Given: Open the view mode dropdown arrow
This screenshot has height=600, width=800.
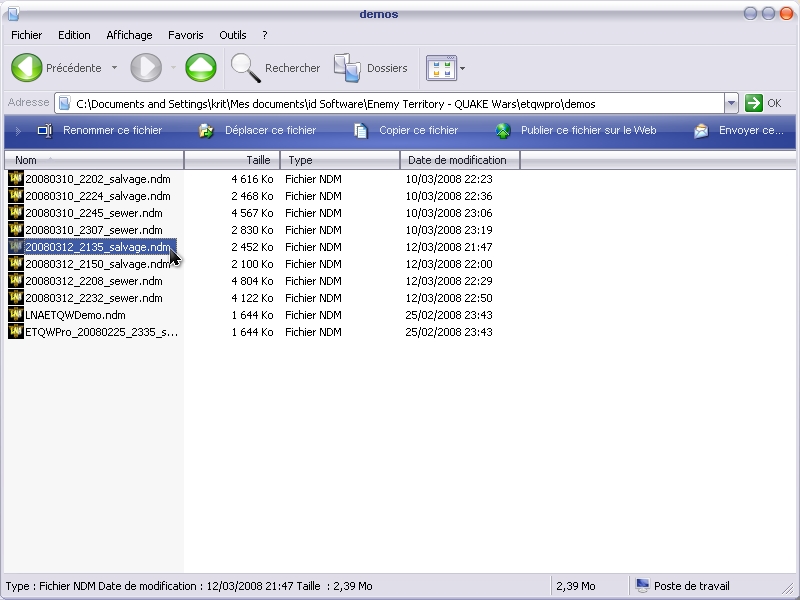Looking at the screenshot, I should point(462,68).
